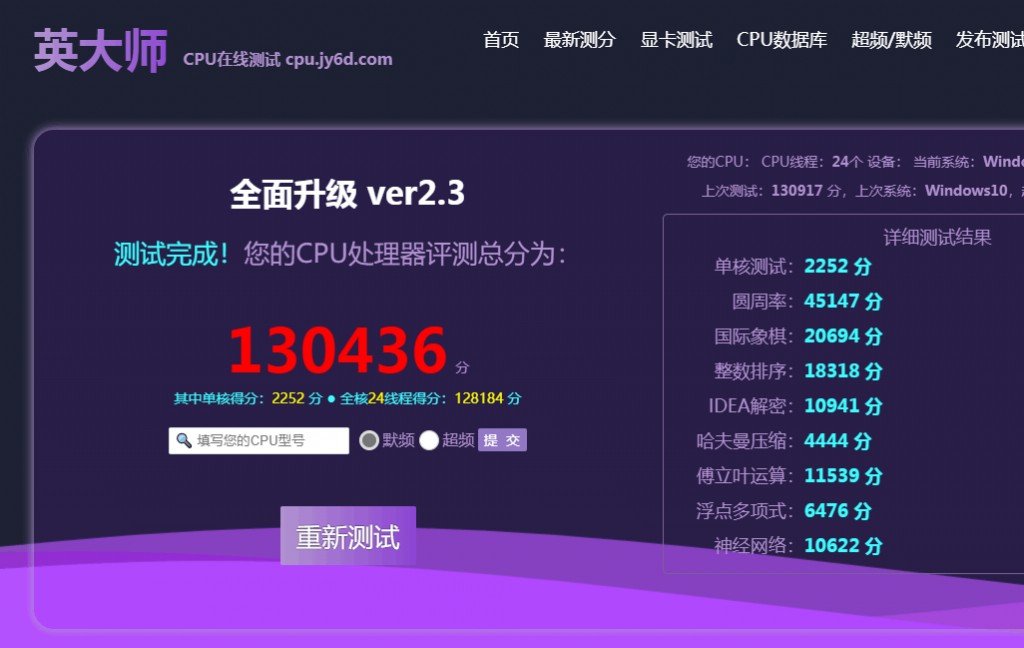Navigate to 超频/默频 section
1024x648 pixels.
(891, 40)
